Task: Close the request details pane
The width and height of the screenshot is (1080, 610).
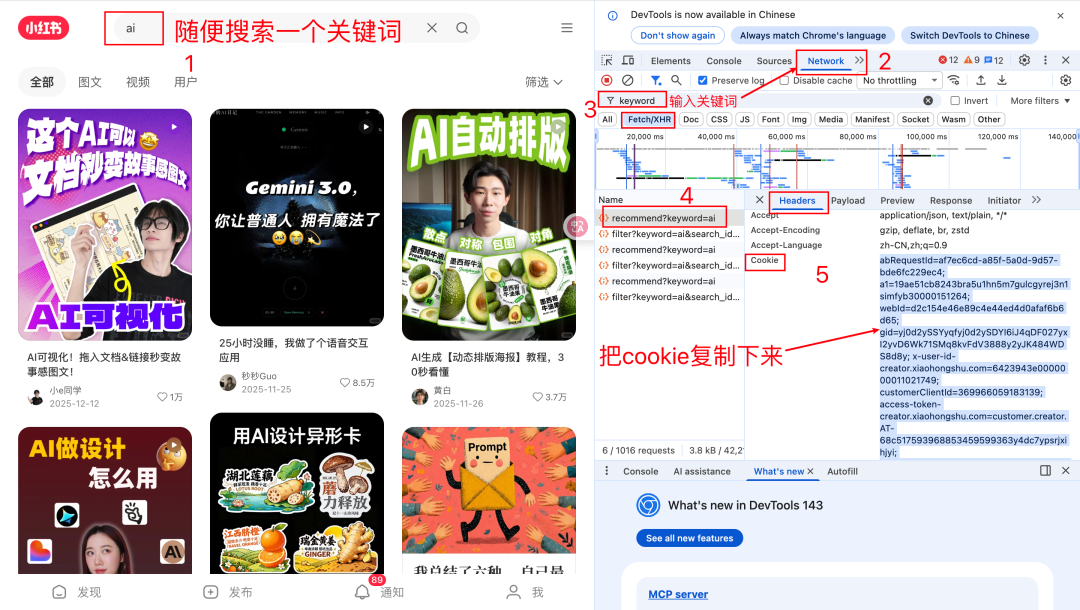Action: pyautogui.click(x=759, y=200)
